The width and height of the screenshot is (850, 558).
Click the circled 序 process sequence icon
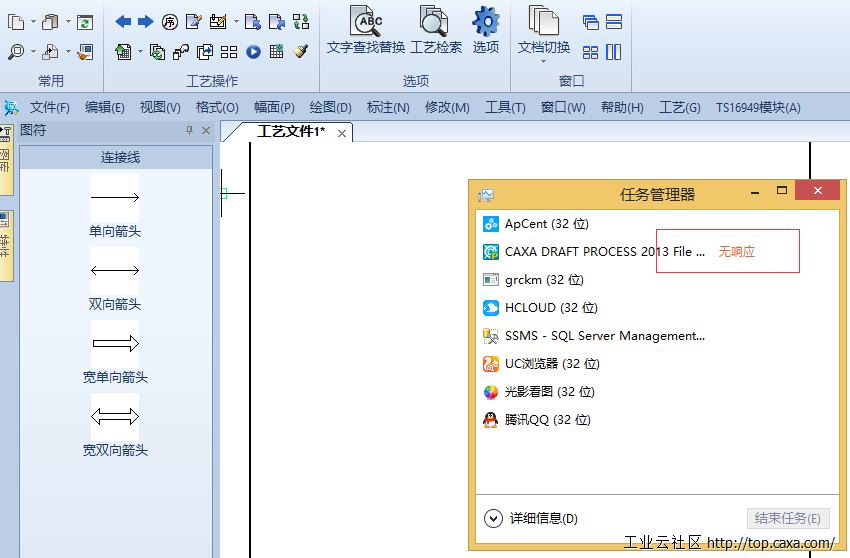tap(170, 22)
